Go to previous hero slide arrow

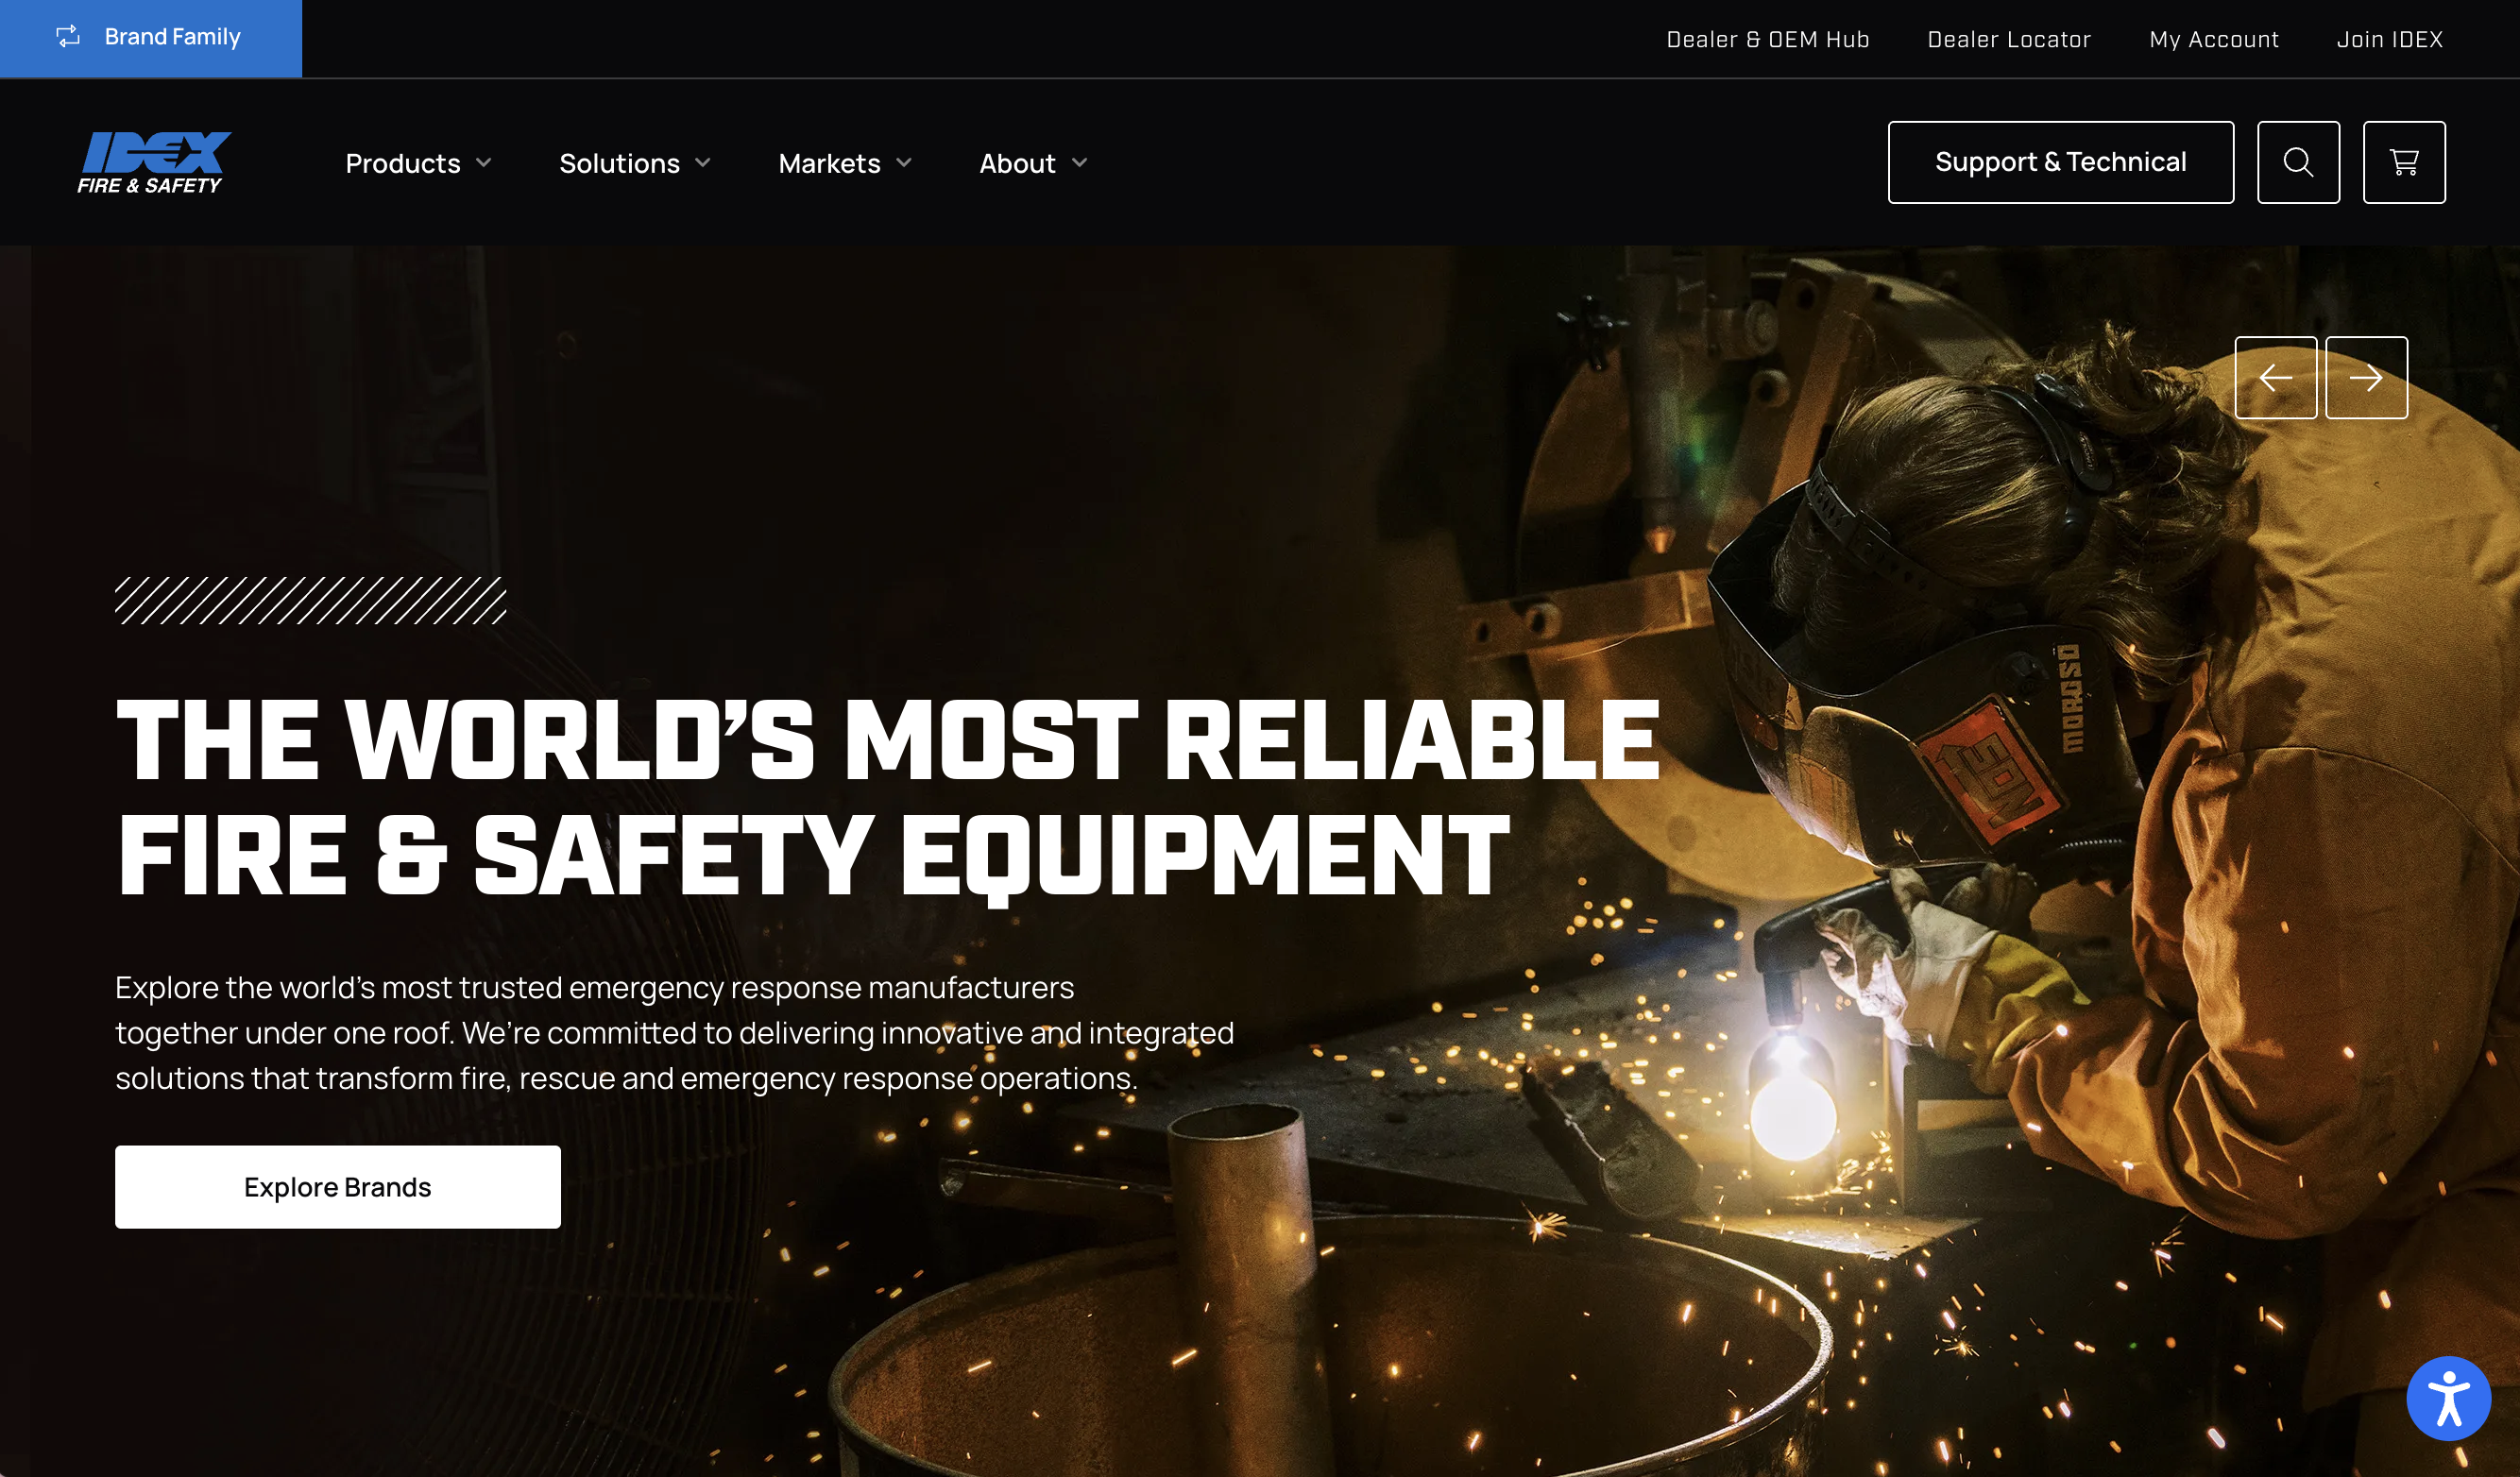pyautogui.click(x=2275, y=377)
